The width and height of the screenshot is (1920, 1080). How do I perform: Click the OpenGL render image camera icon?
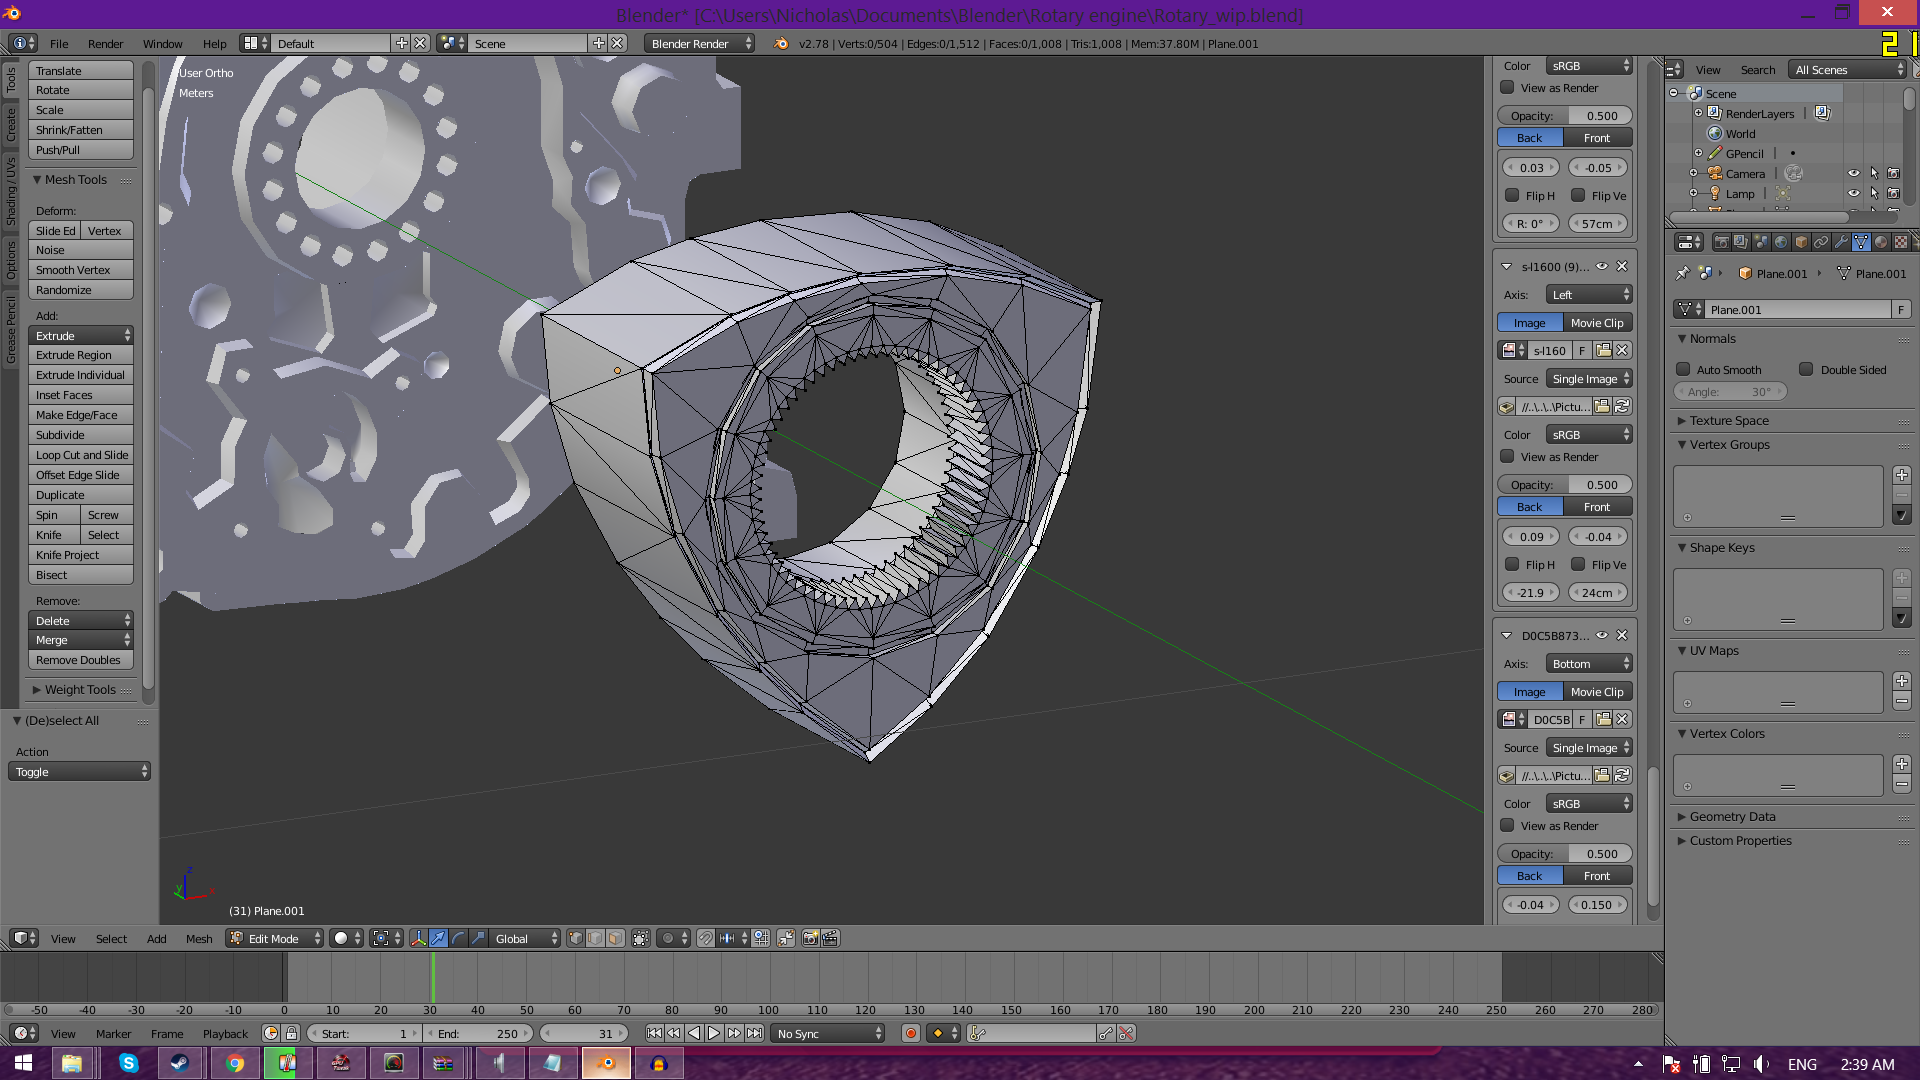click(x=810, y=938)
